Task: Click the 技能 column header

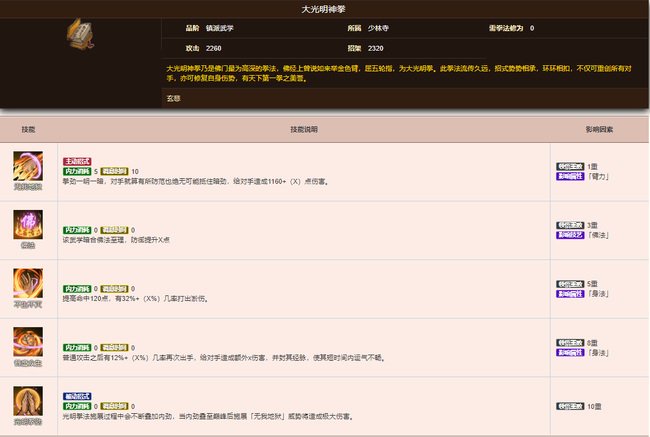Action: (x=28, y=130)
